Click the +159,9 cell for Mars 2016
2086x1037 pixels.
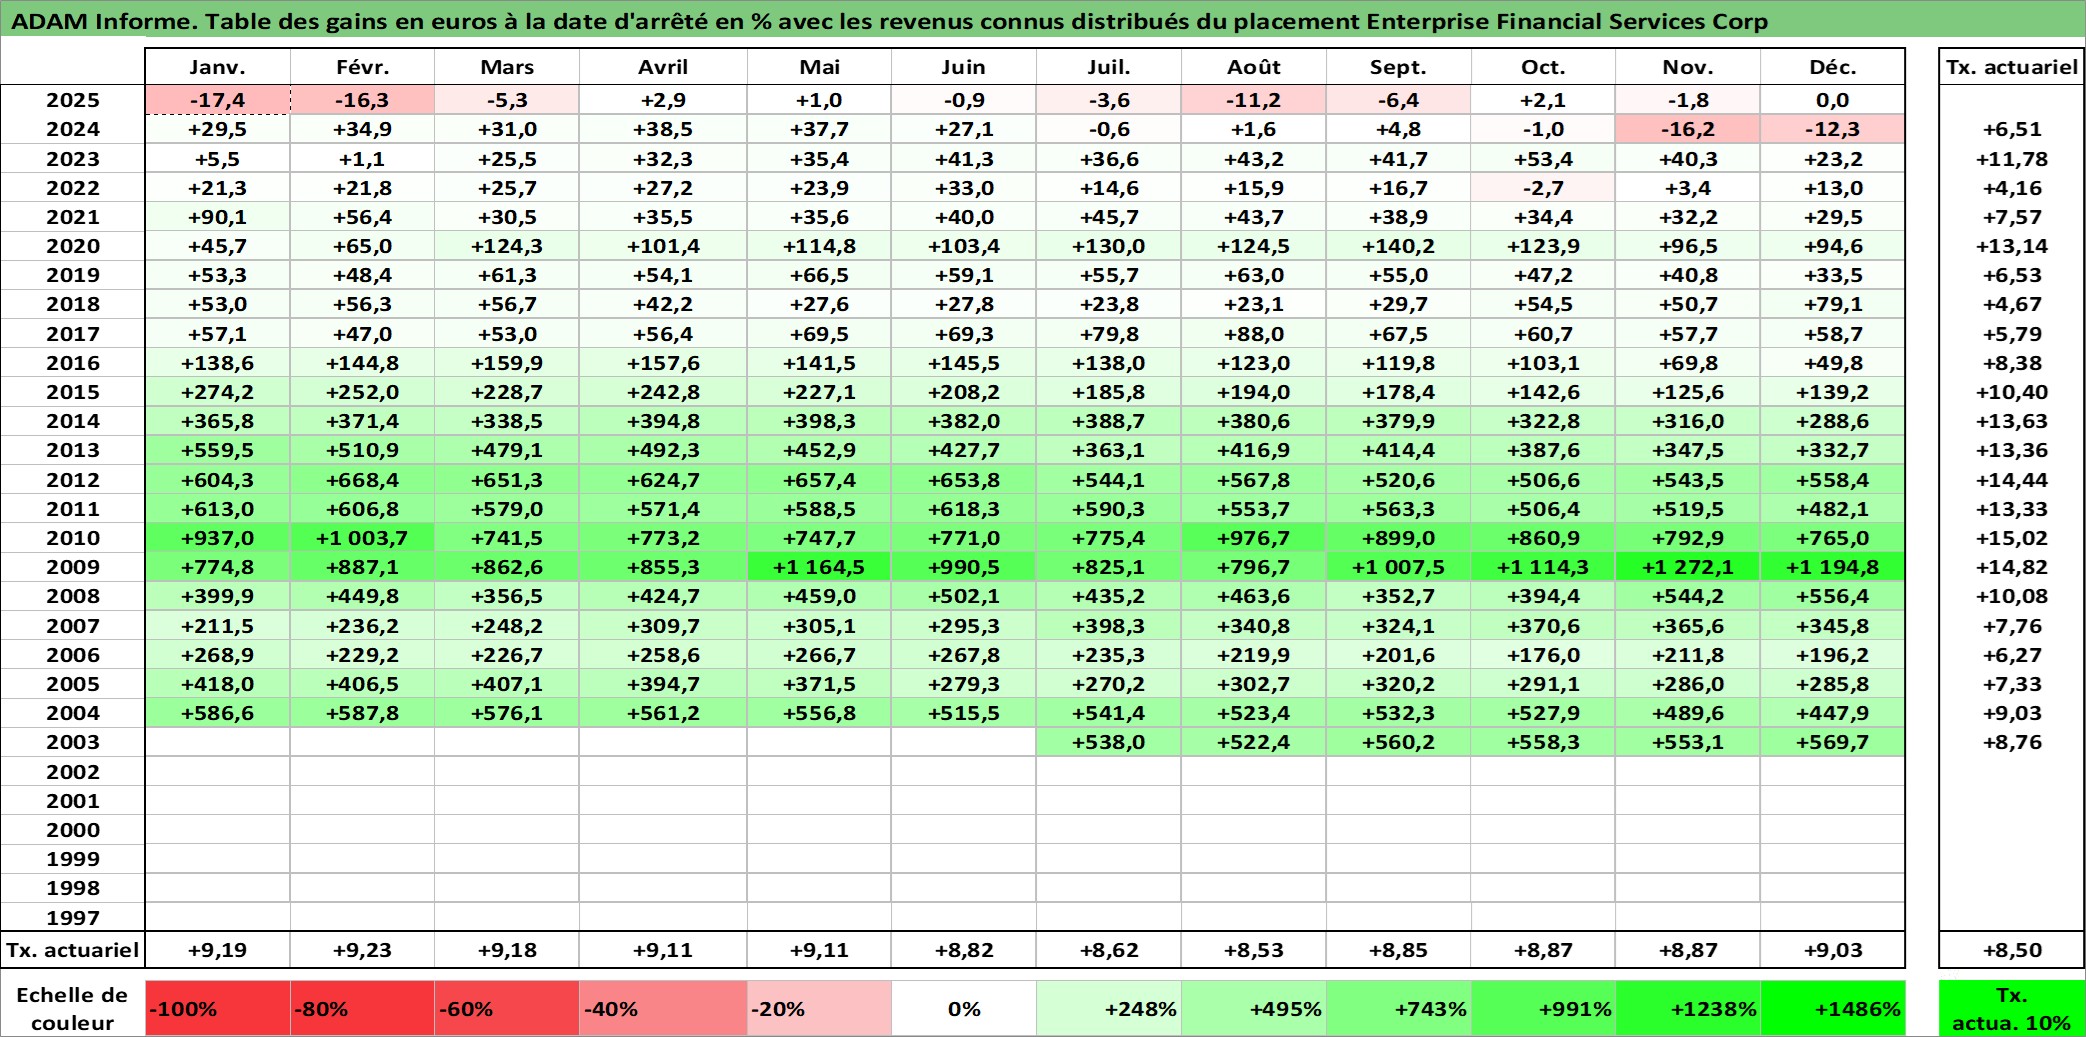[507, 363]
